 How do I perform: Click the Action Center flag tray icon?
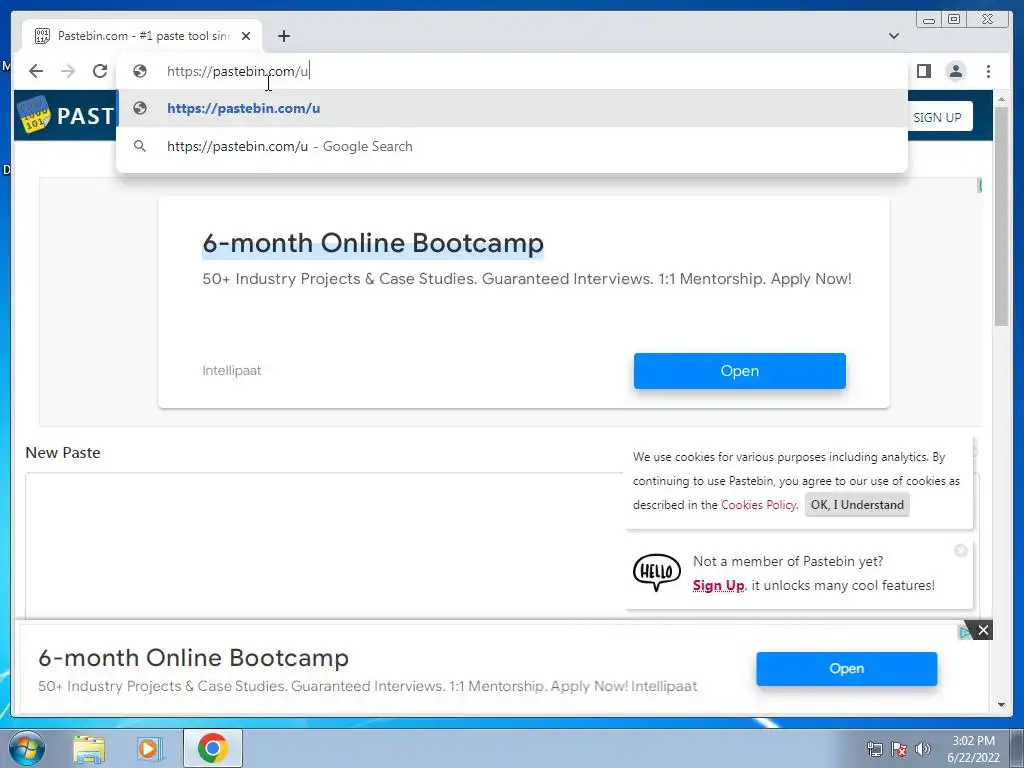click(x=899, y=749)
